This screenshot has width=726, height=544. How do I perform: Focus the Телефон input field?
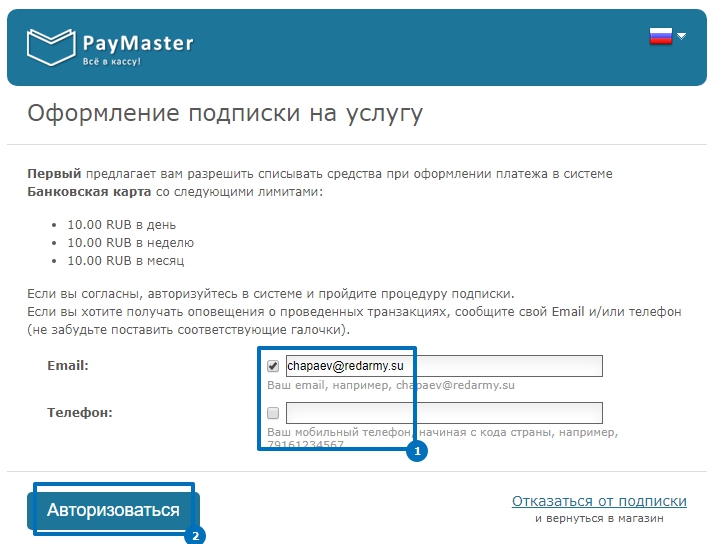click(444, 413)
